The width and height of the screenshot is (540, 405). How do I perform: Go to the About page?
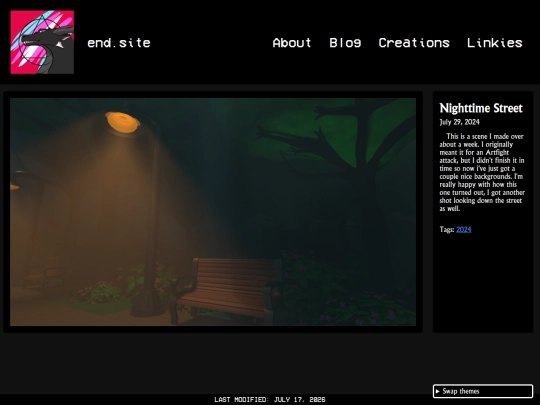click(x=292, y=43)
